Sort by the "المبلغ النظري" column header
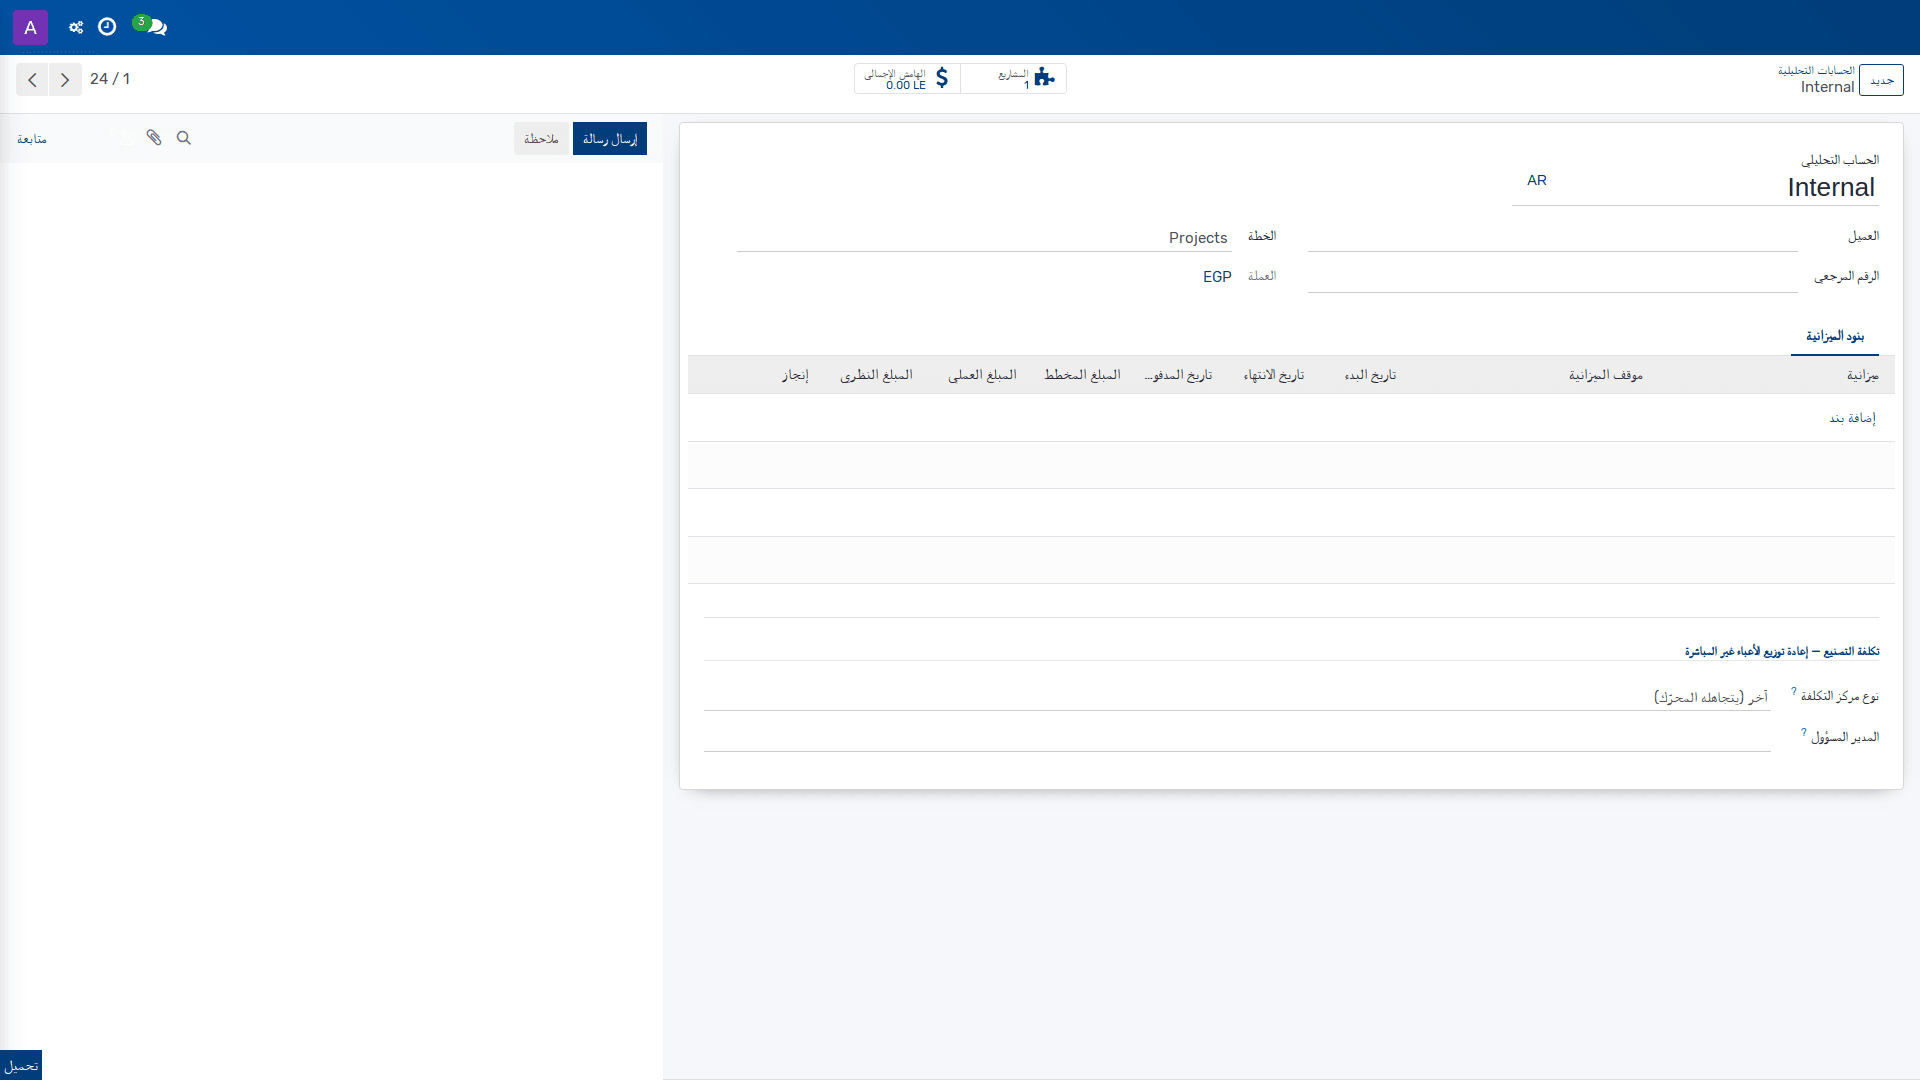 click(877, 375)
